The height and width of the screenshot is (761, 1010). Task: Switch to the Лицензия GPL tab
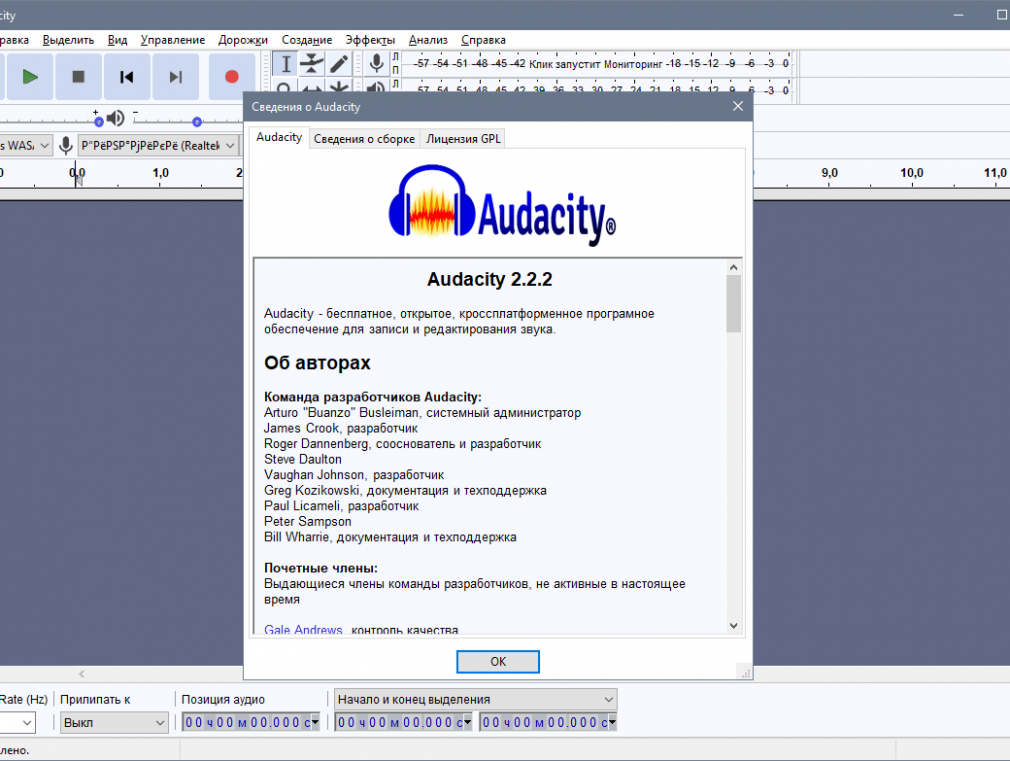coord(463,139)
